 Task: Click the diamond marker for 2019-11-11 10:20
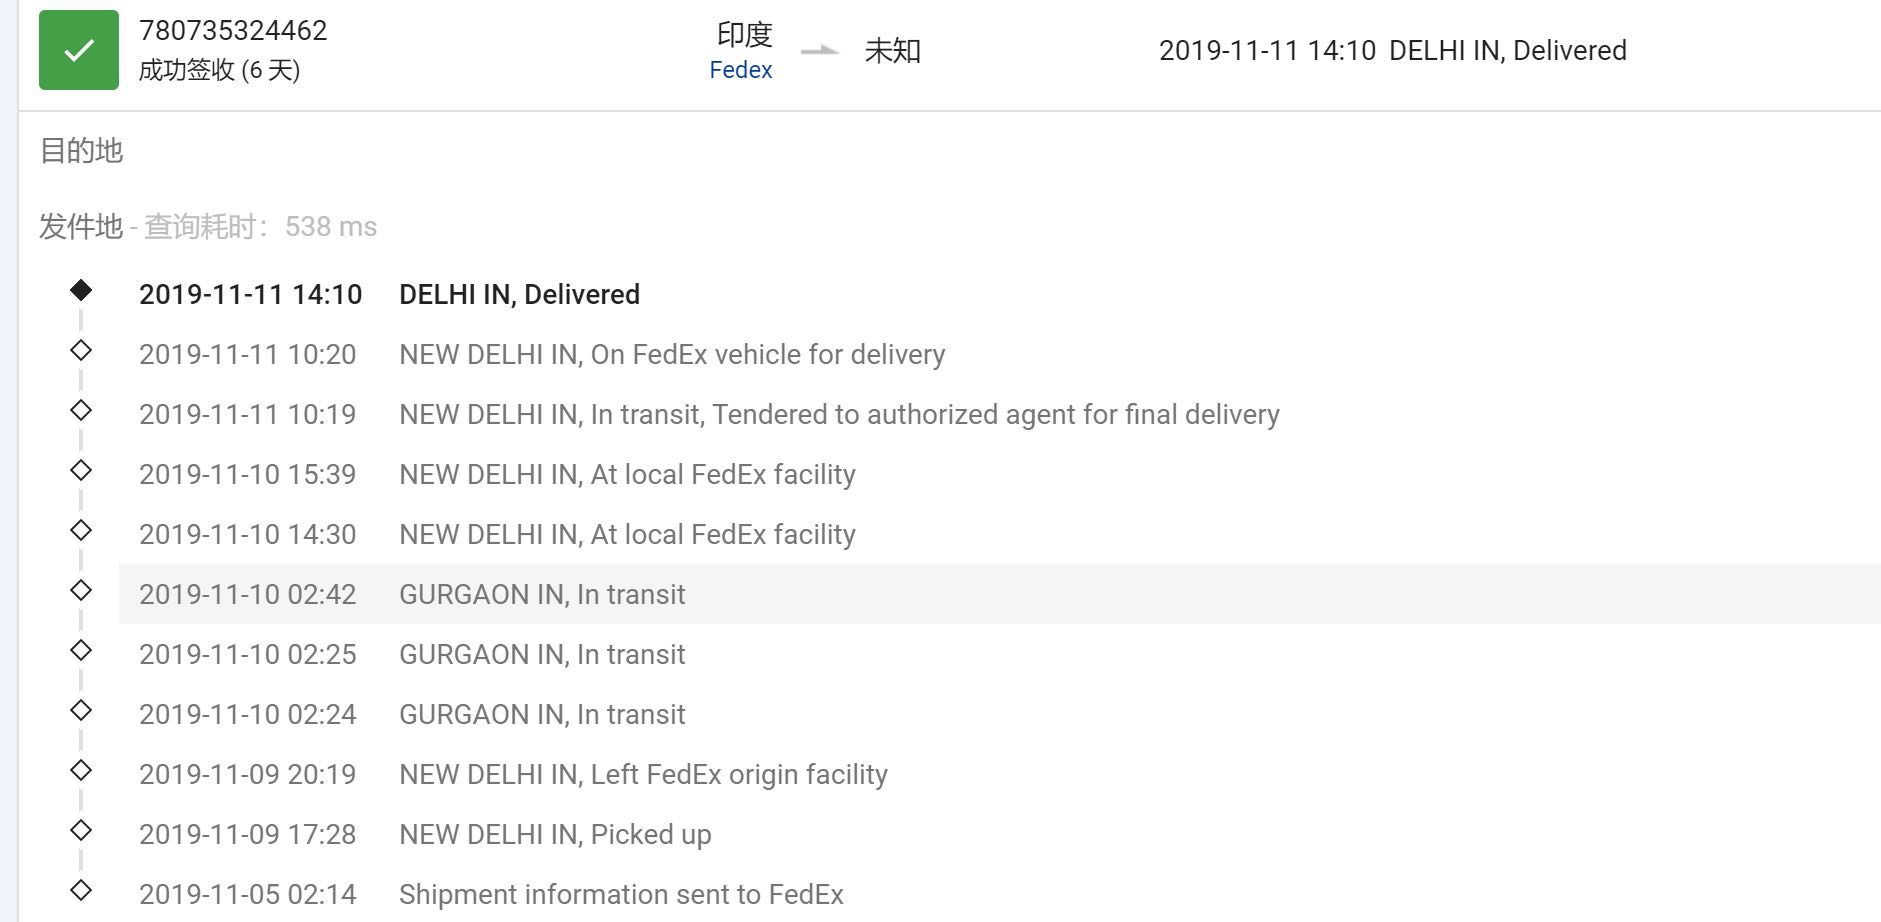[x=81, y=350]
